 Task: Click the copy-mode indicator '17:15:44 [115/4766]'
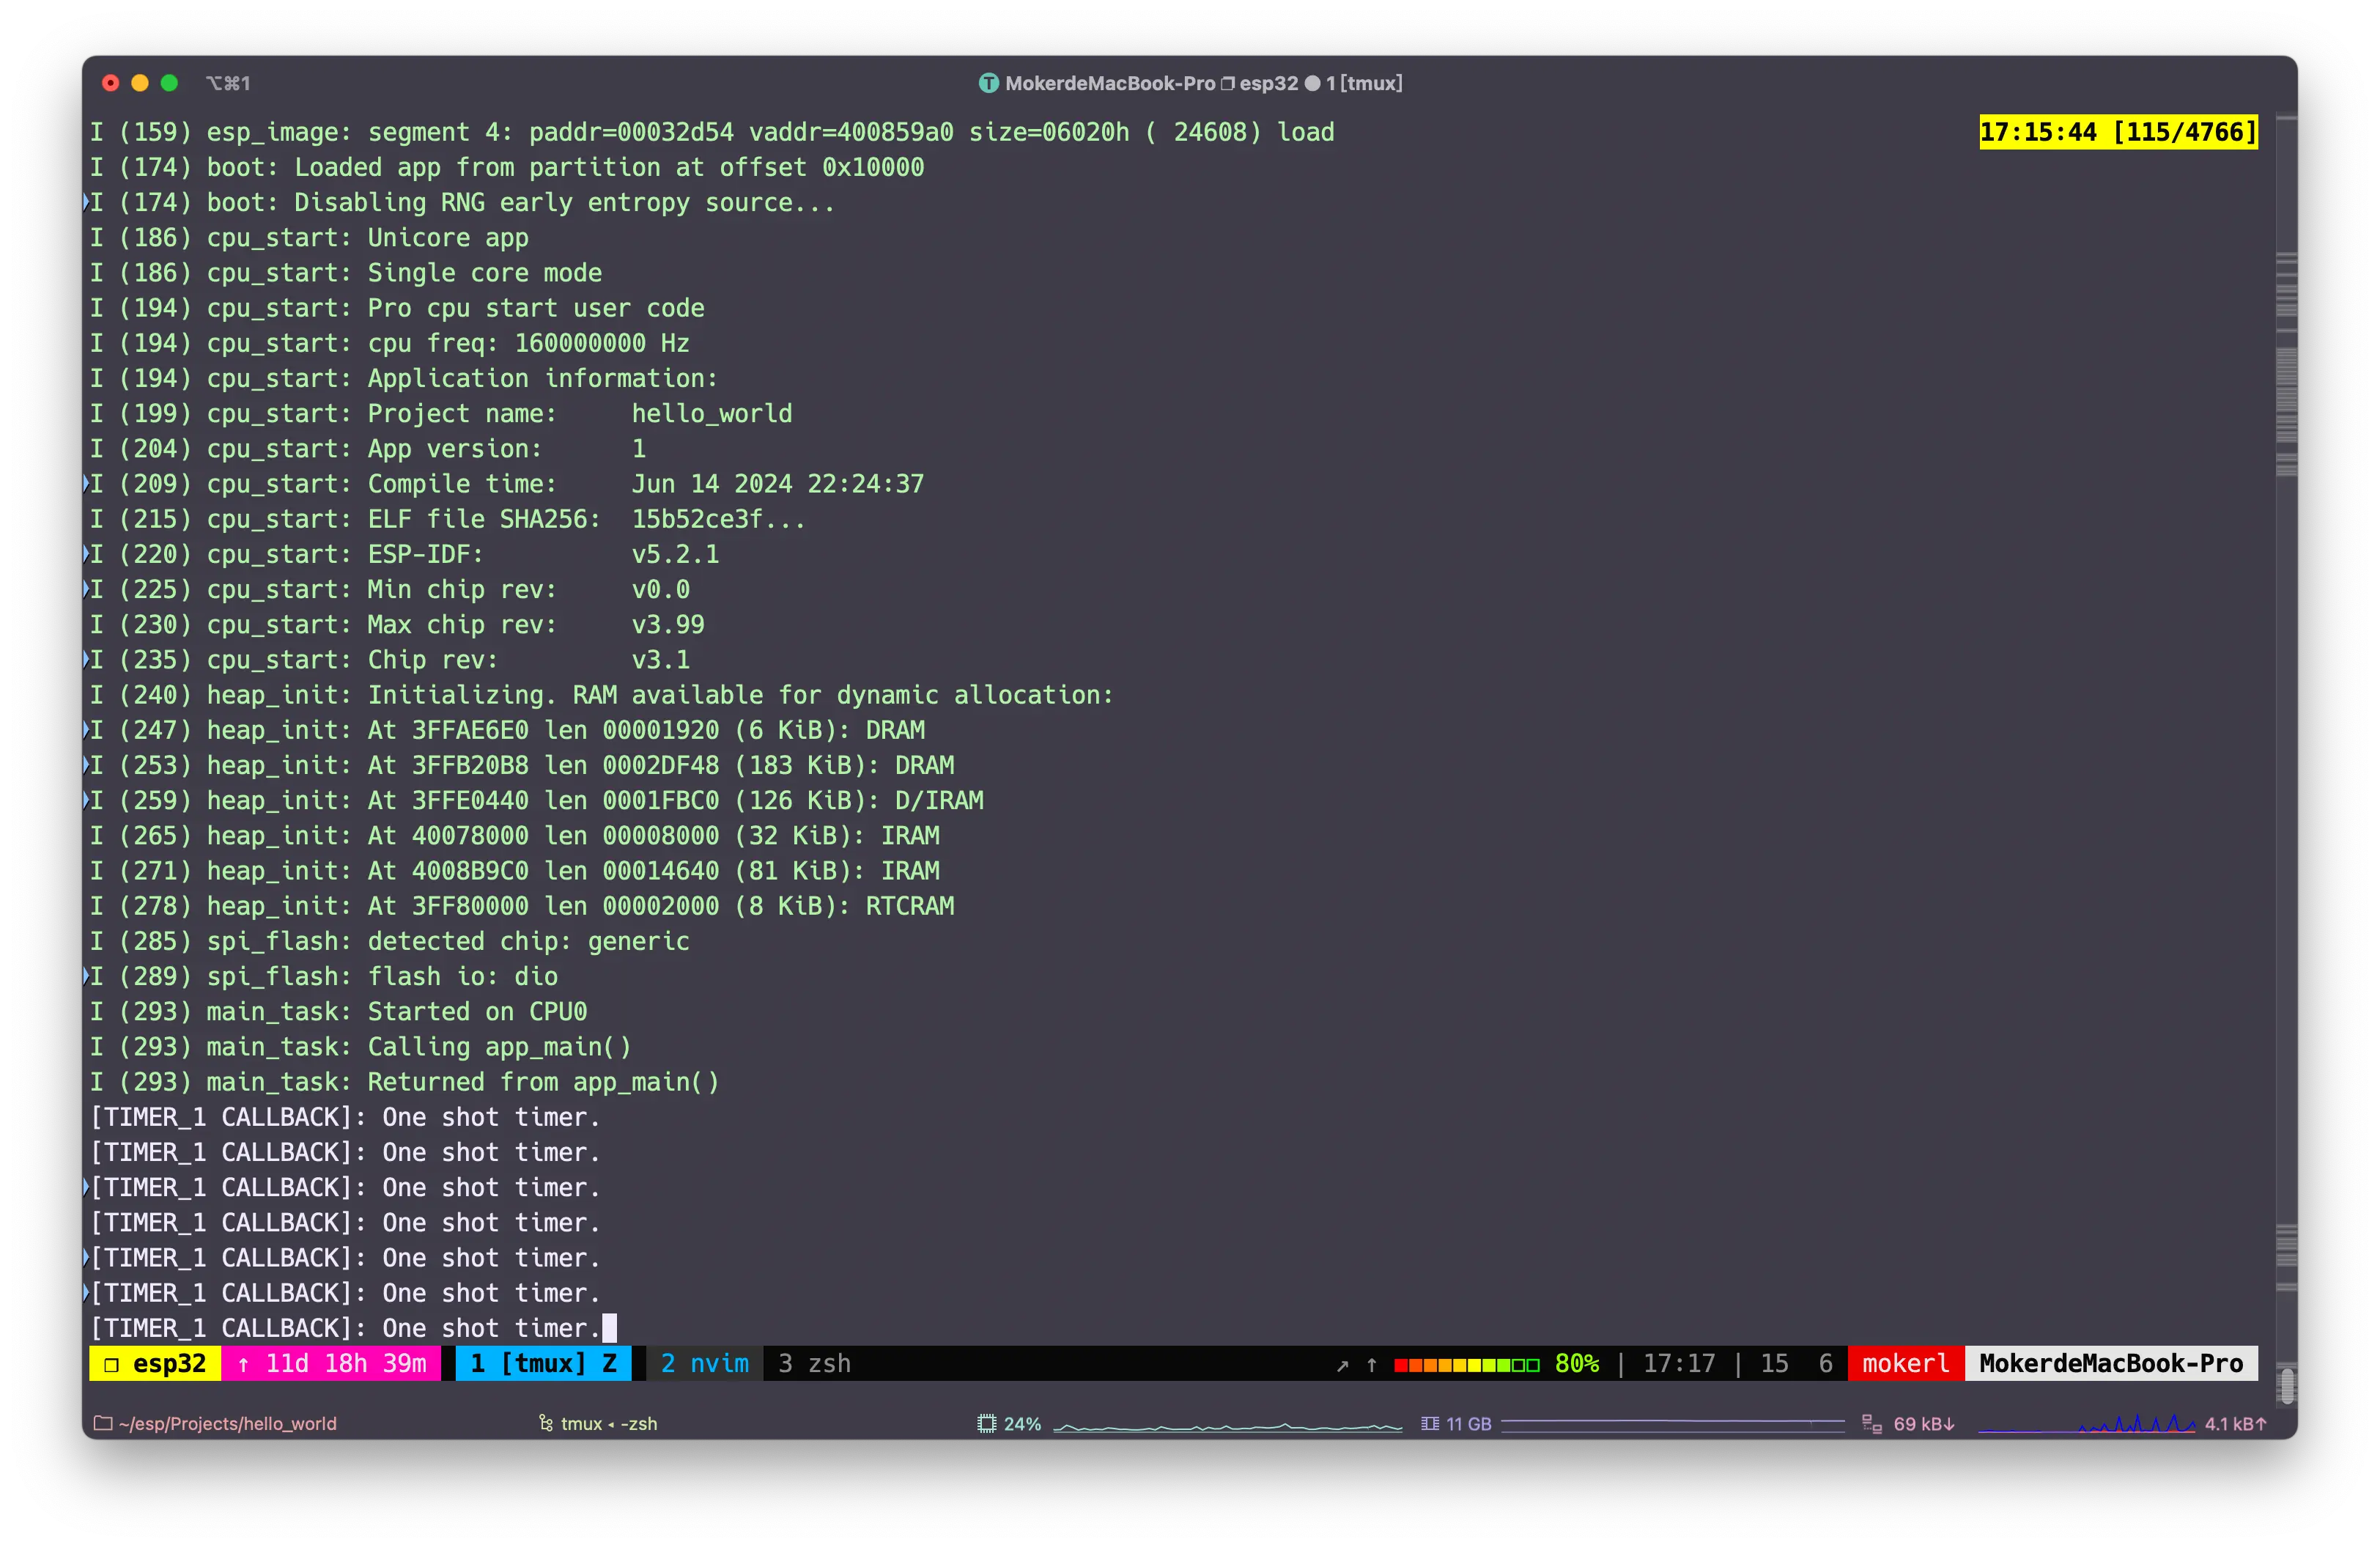pyautogui.click(x=2118, y=132)
